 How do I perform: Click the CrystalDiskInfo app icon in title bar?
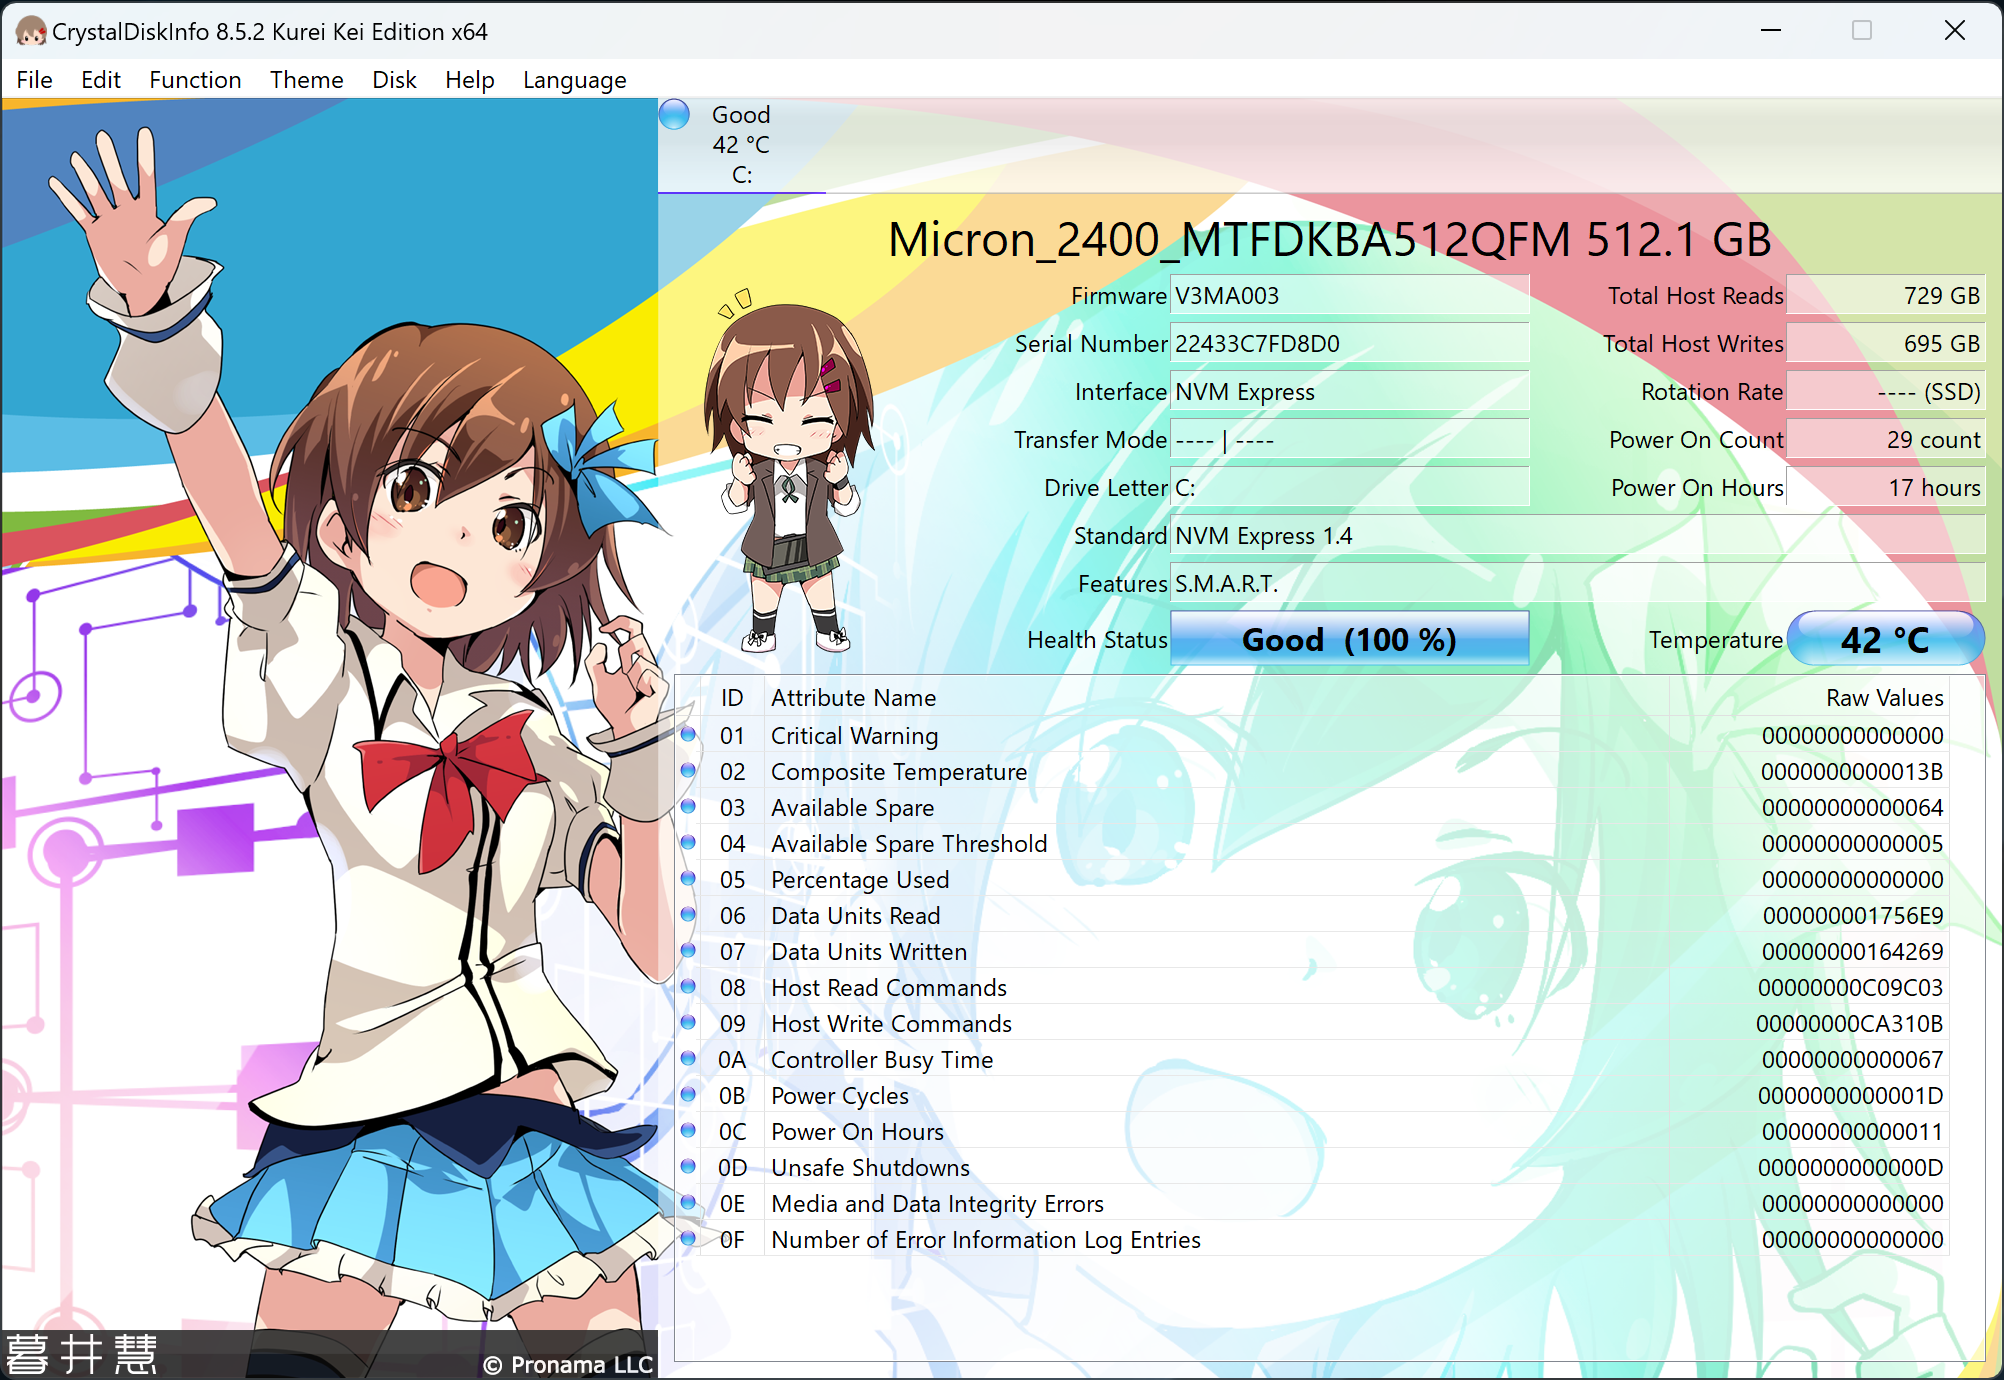tap(30, 32)
